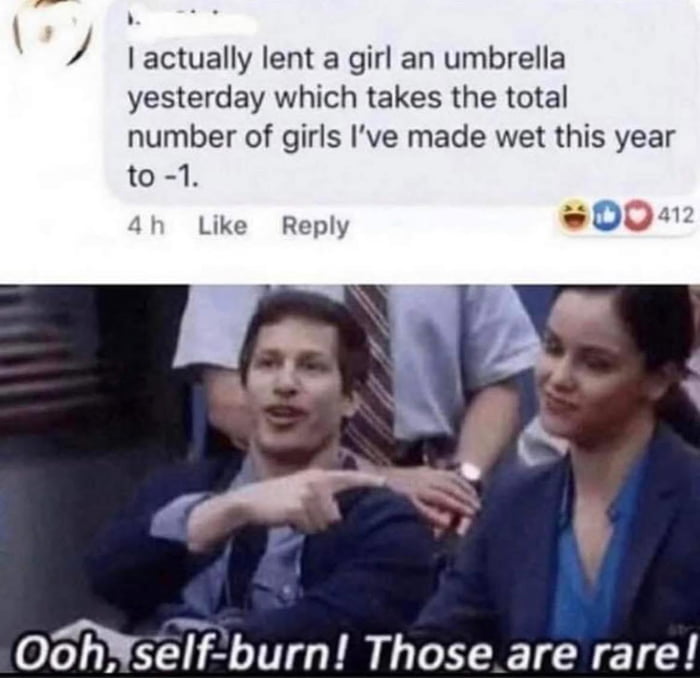Click the Reply link under the comment
This screenshot has height=678, width=700.
click(315, 227)
